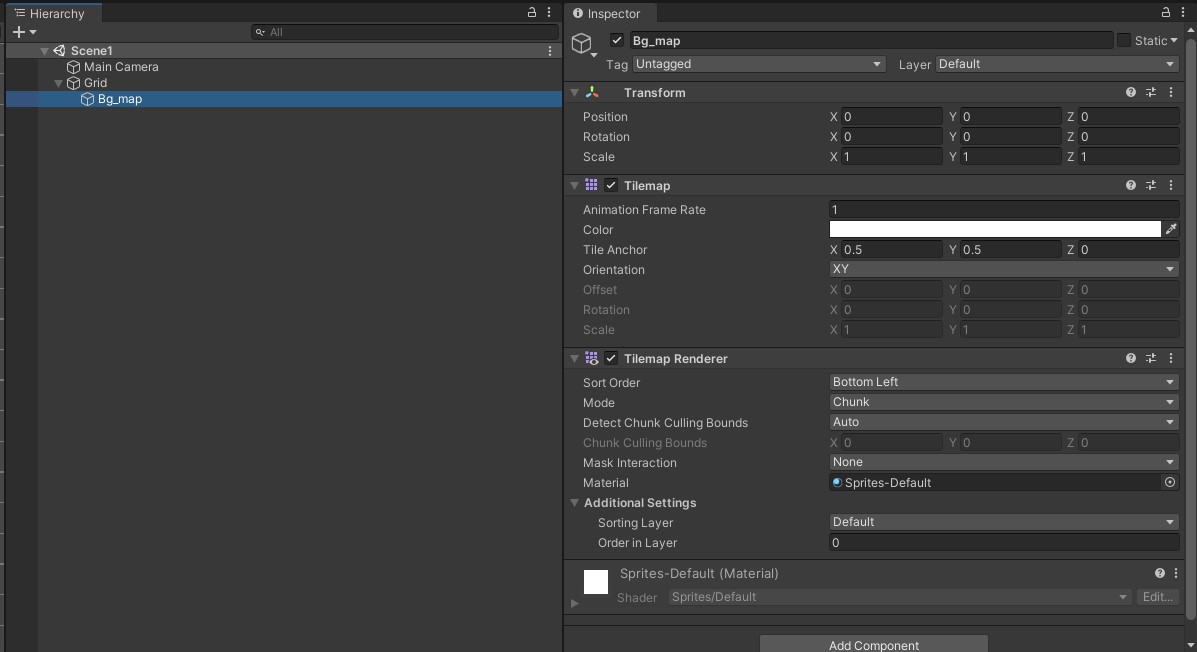Open the Orientation XY dropdown
Screen dimensions: 1197x652
pyautogui.click(x=1004, y=270)
